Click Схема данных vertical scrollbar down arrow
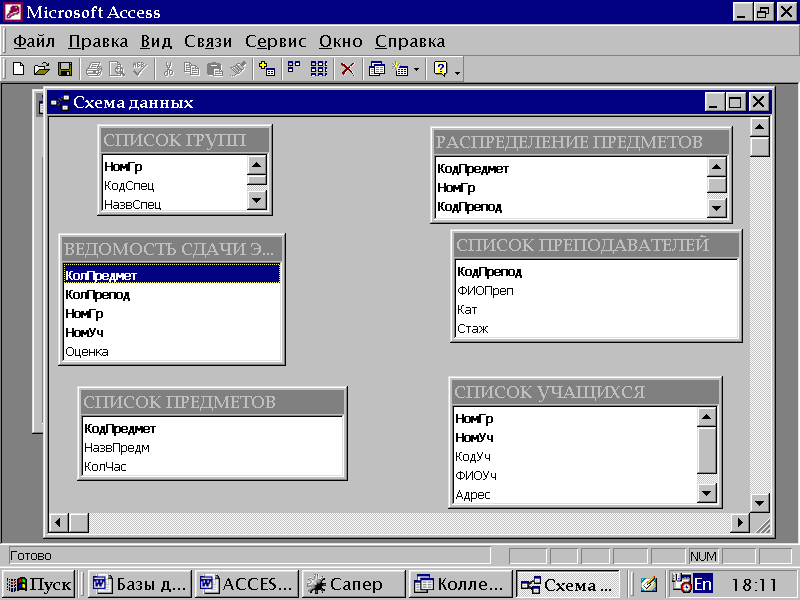Screen dimensions: 800x600 (759, 504)
